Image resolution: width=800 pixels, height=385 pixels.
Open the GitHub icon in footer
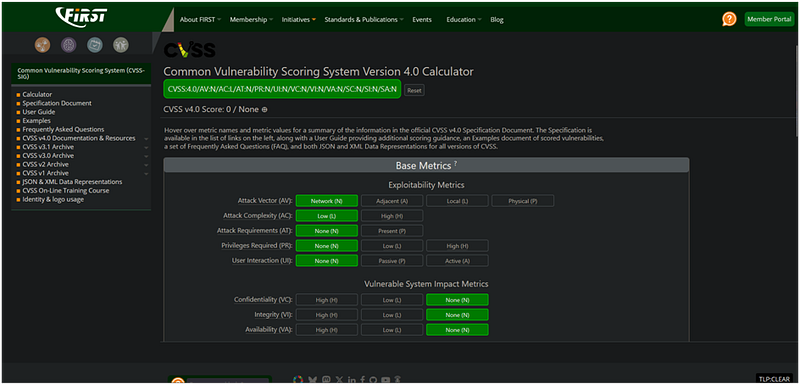pyautogui.click(x=373, y=380)
